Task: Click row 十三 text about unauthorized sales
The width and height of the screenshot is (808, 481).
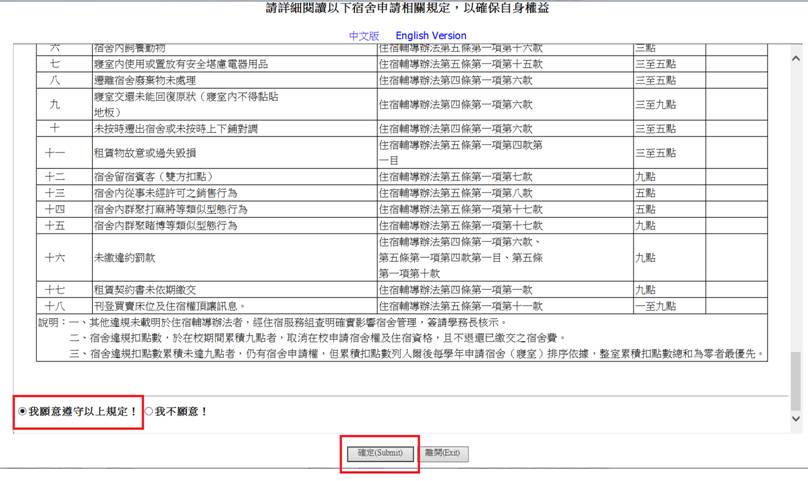Action: pyautogui.click(x=159, y=193)
